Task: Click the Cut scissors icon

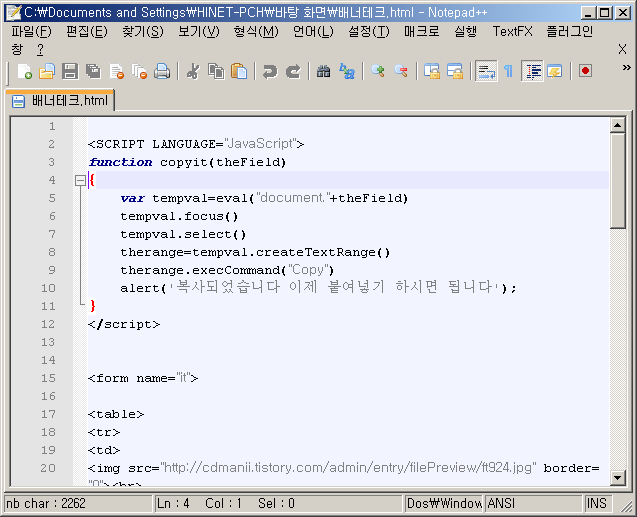Action: point(193,71)
